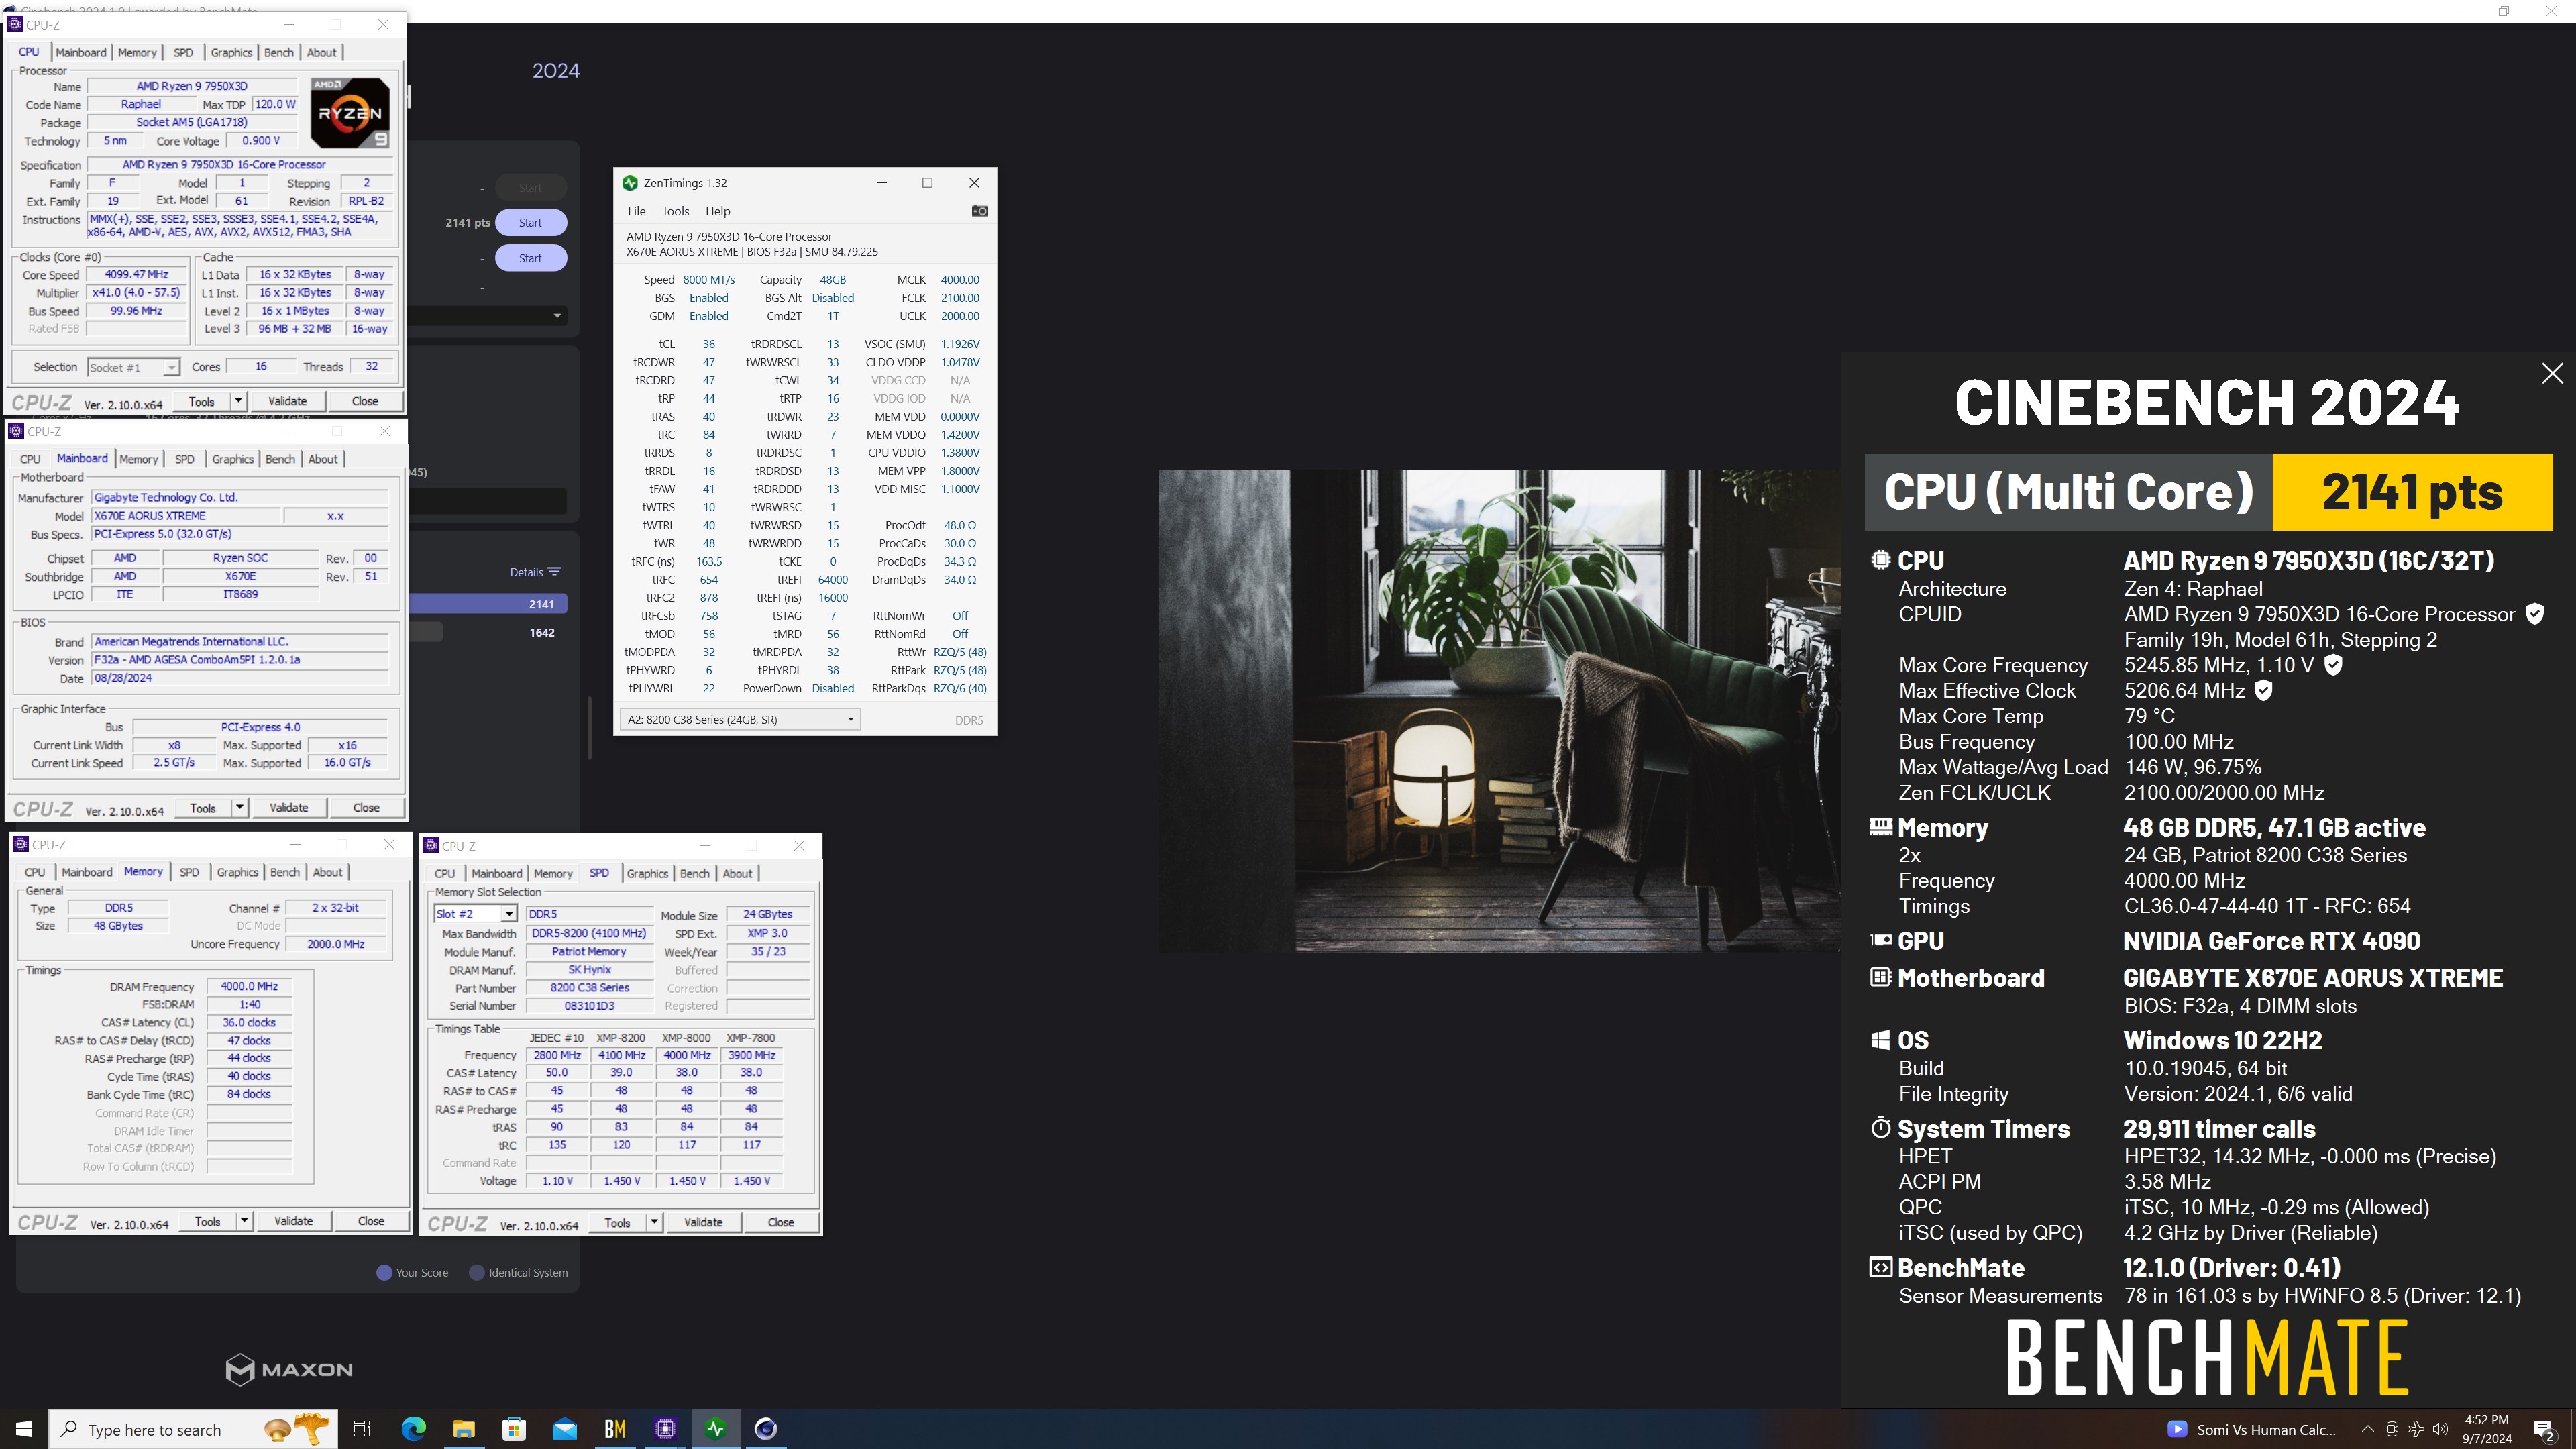Open Windows Start menu
This screenshot has height=1449, width=2576.
pos(24,1429)
